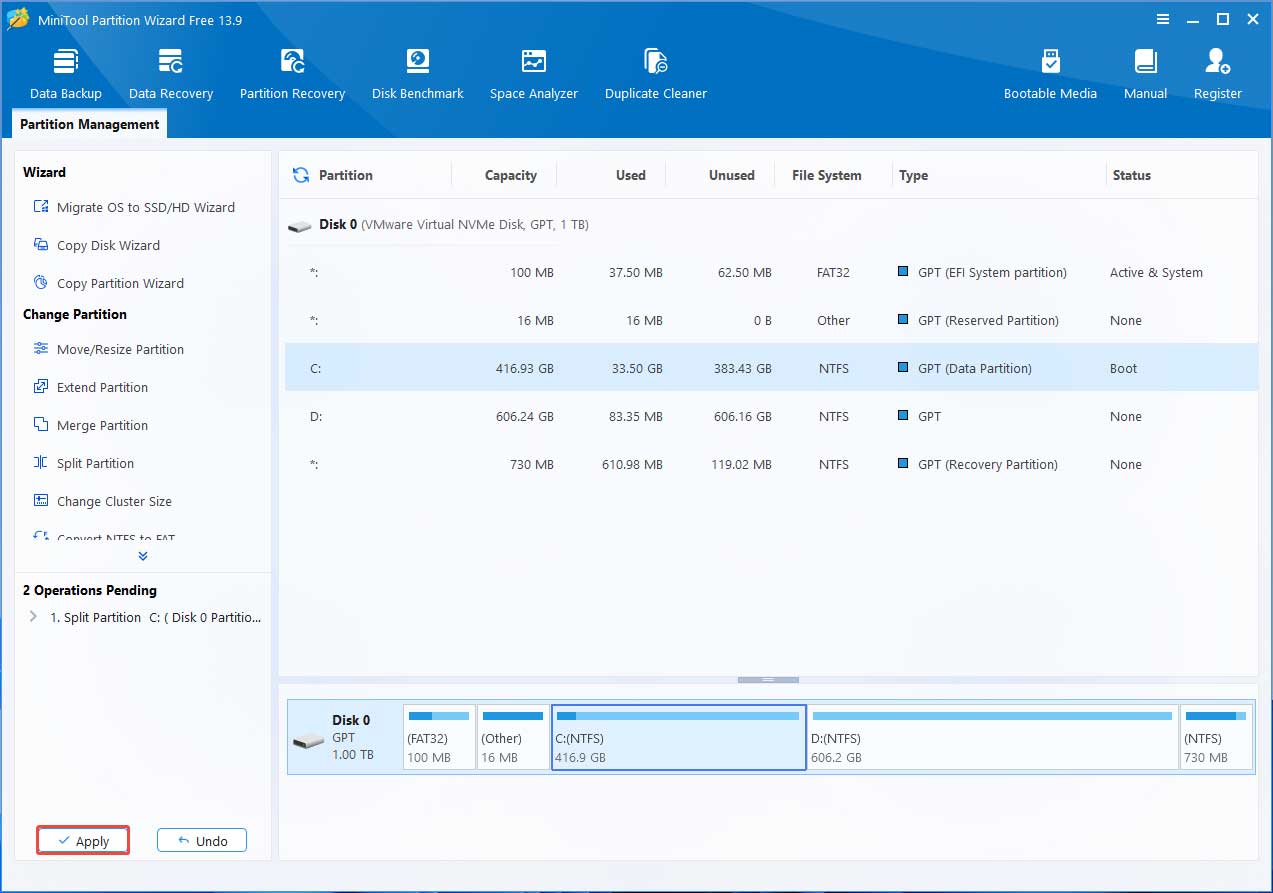This screenshot has height=893, width=1273.
Task: Expand the sidebar's double-chevron for more actions
Action: [143, 556]
